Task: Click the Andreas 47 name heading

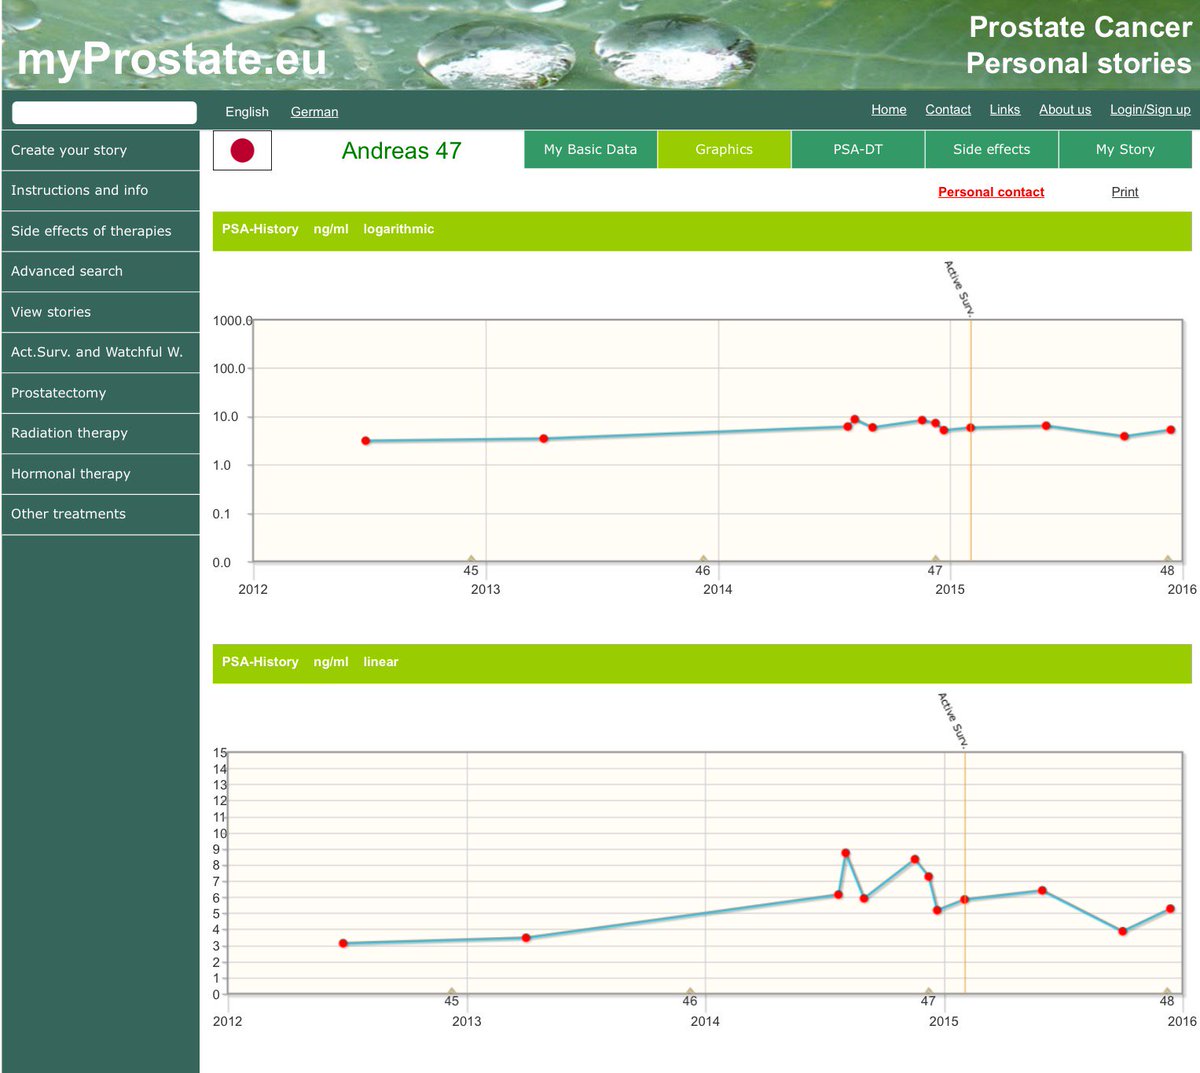Action: point(401,151)
